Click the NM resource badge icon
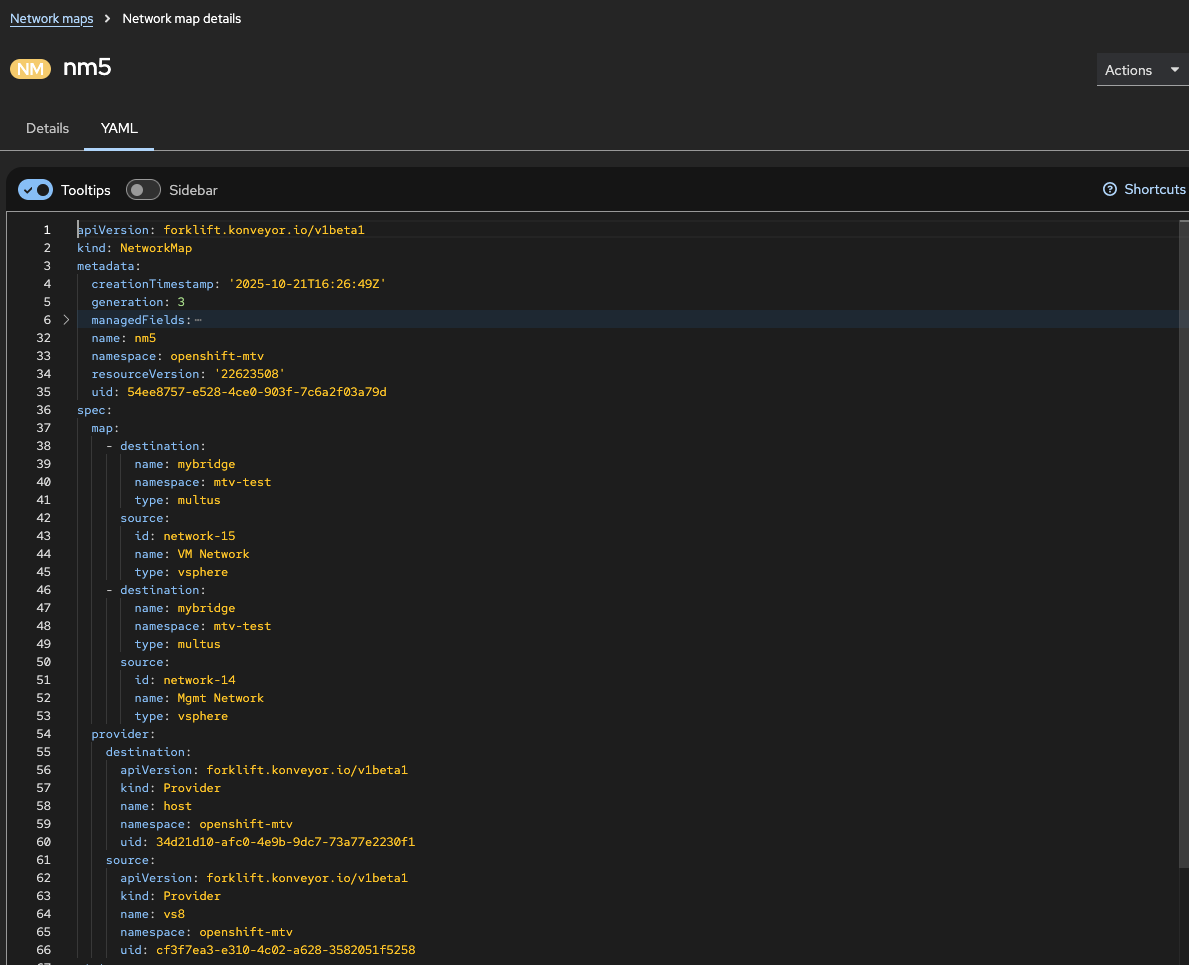This screenshot has height=965, width=1189. click(31, 69)
